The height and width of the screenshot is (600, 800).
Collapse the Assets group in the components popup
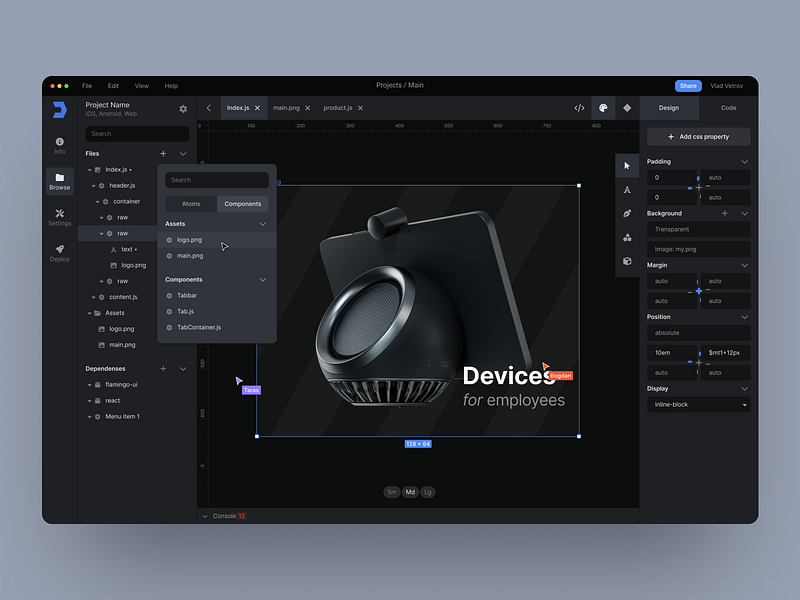pyautogui.click(x=263, y=223)
